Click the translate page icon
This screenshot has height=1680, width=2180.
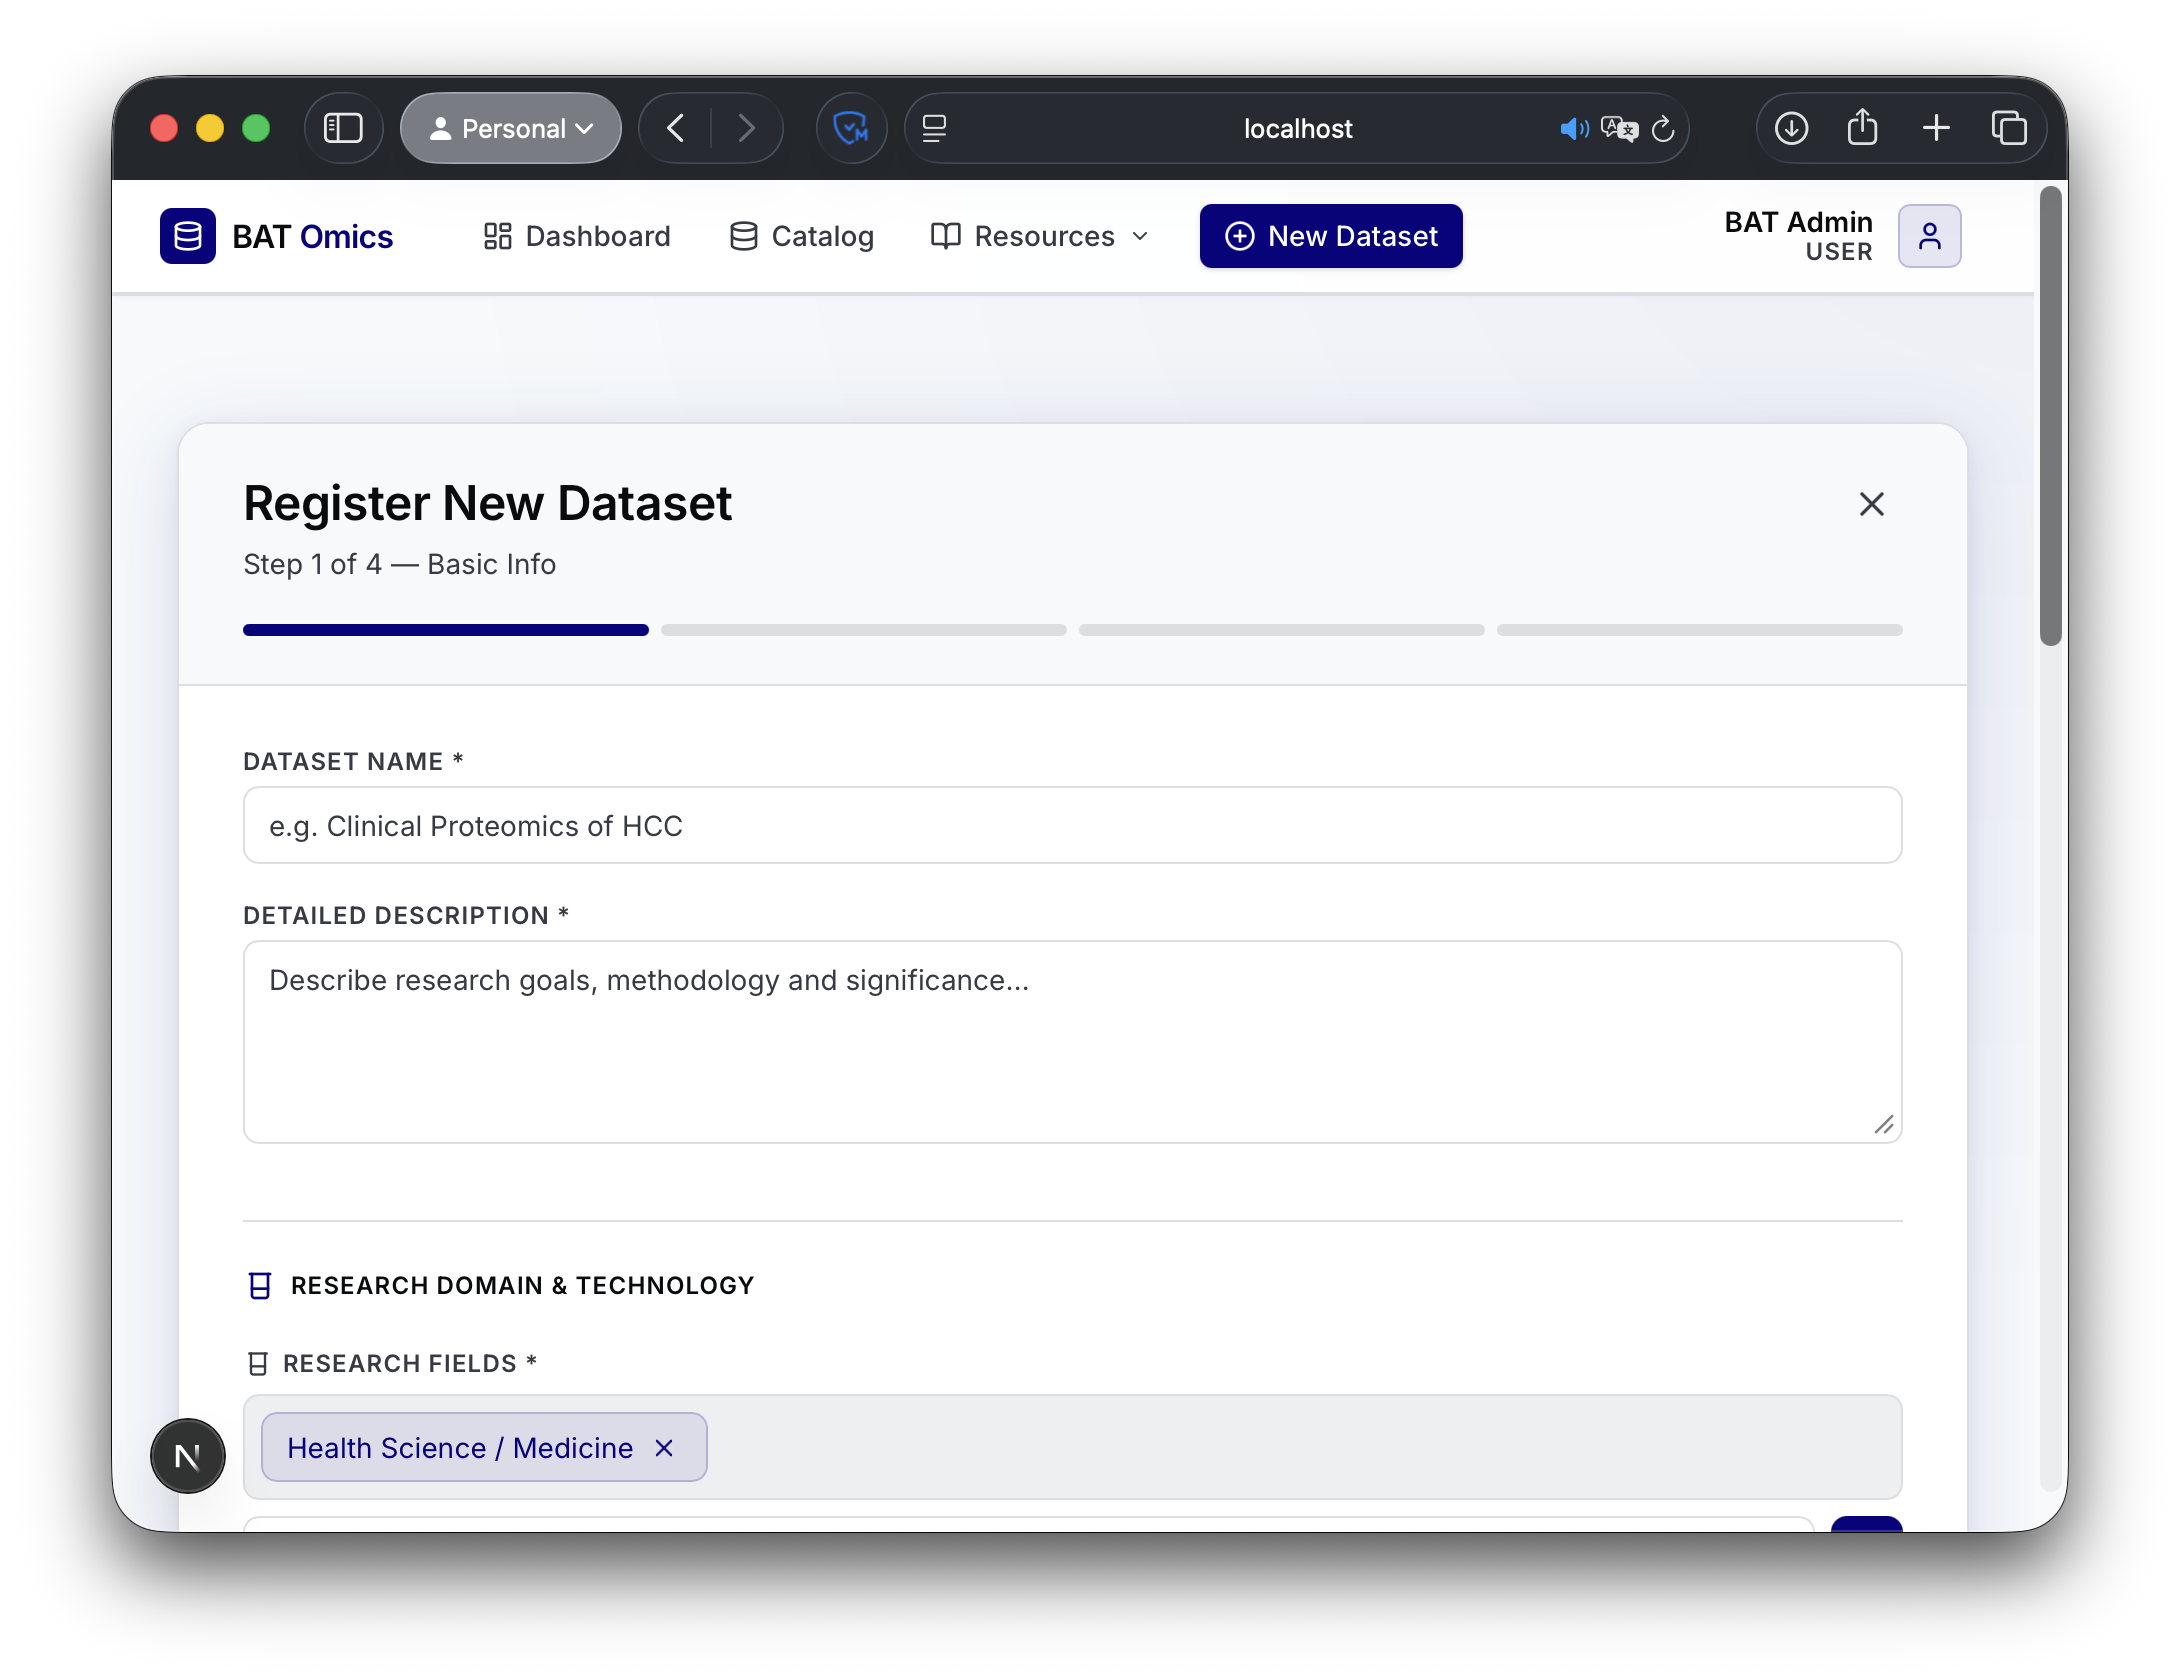click(1619, 129)
